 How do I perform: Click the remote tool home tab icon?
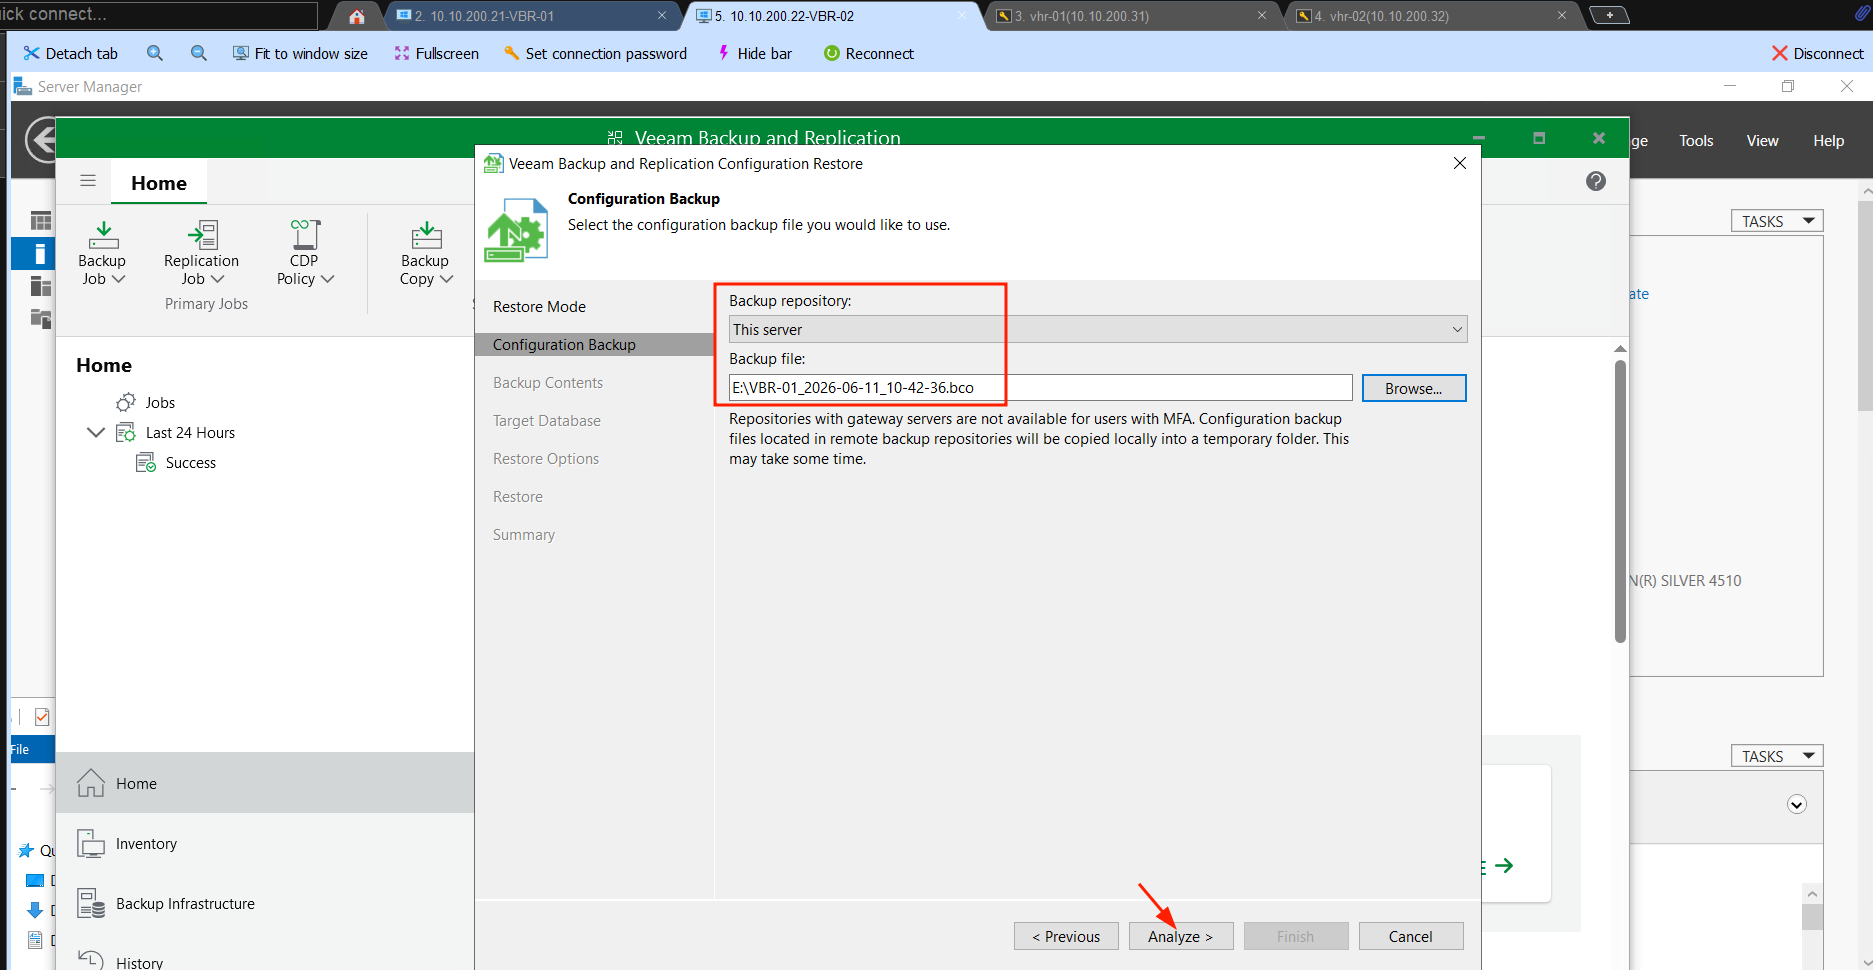pos(357,16)
